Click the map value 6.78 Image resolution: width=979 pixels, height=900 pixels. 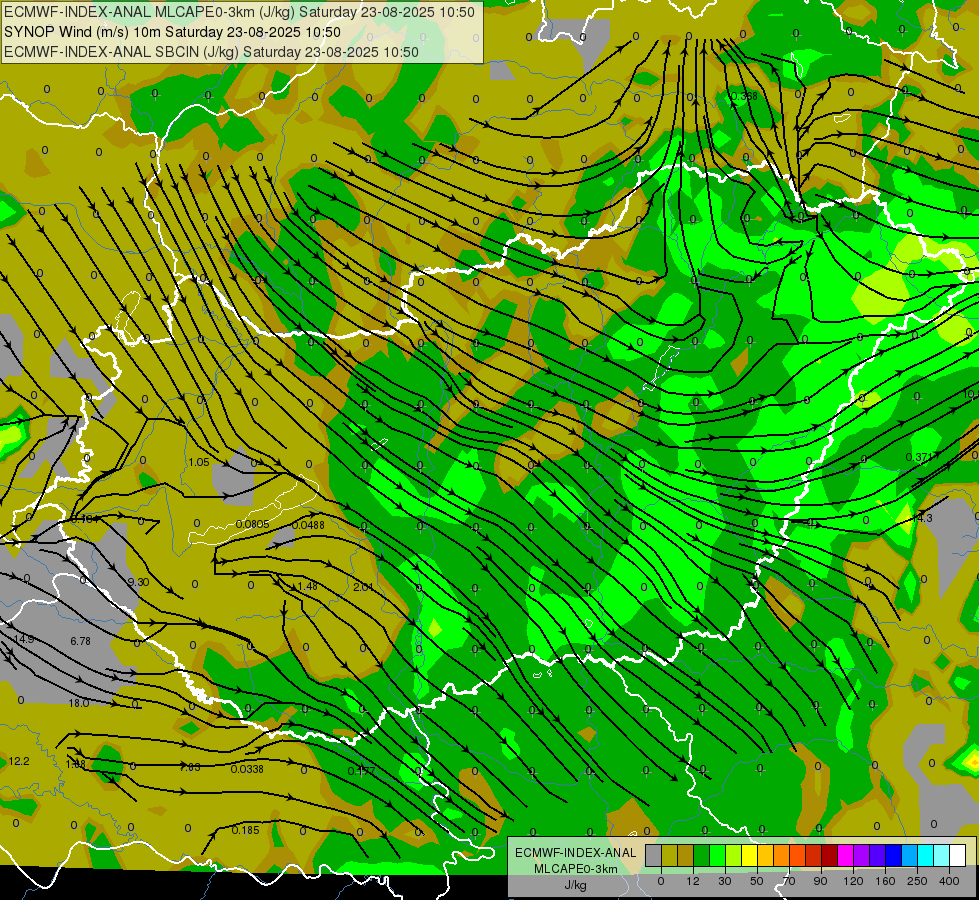pos(81,641)
